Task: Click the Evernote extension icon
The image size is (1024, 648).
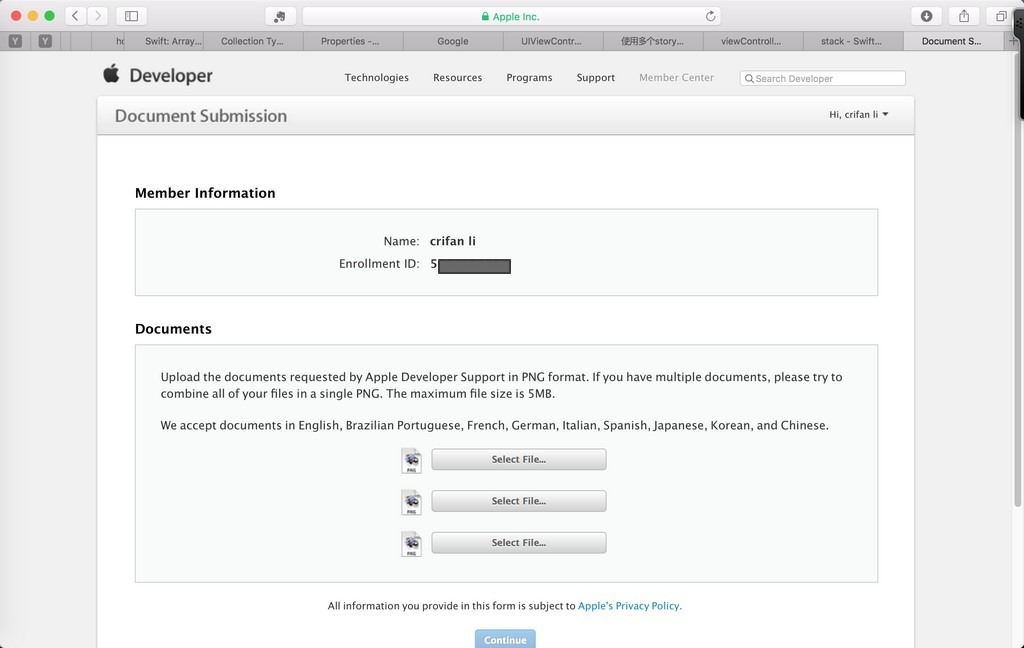Action: coord(279,16)
